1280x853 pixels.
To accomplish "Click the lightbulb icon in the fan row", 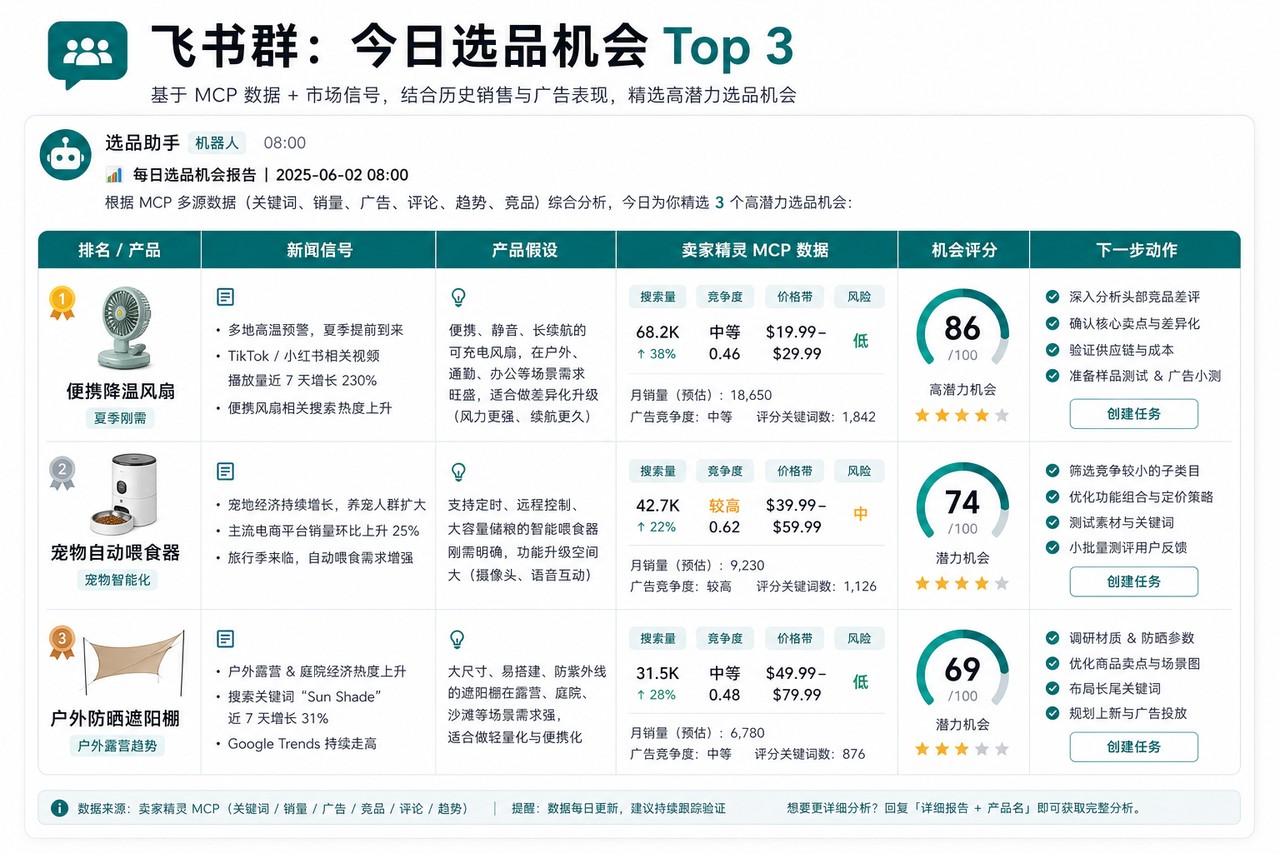I will (x=459, y=297).
